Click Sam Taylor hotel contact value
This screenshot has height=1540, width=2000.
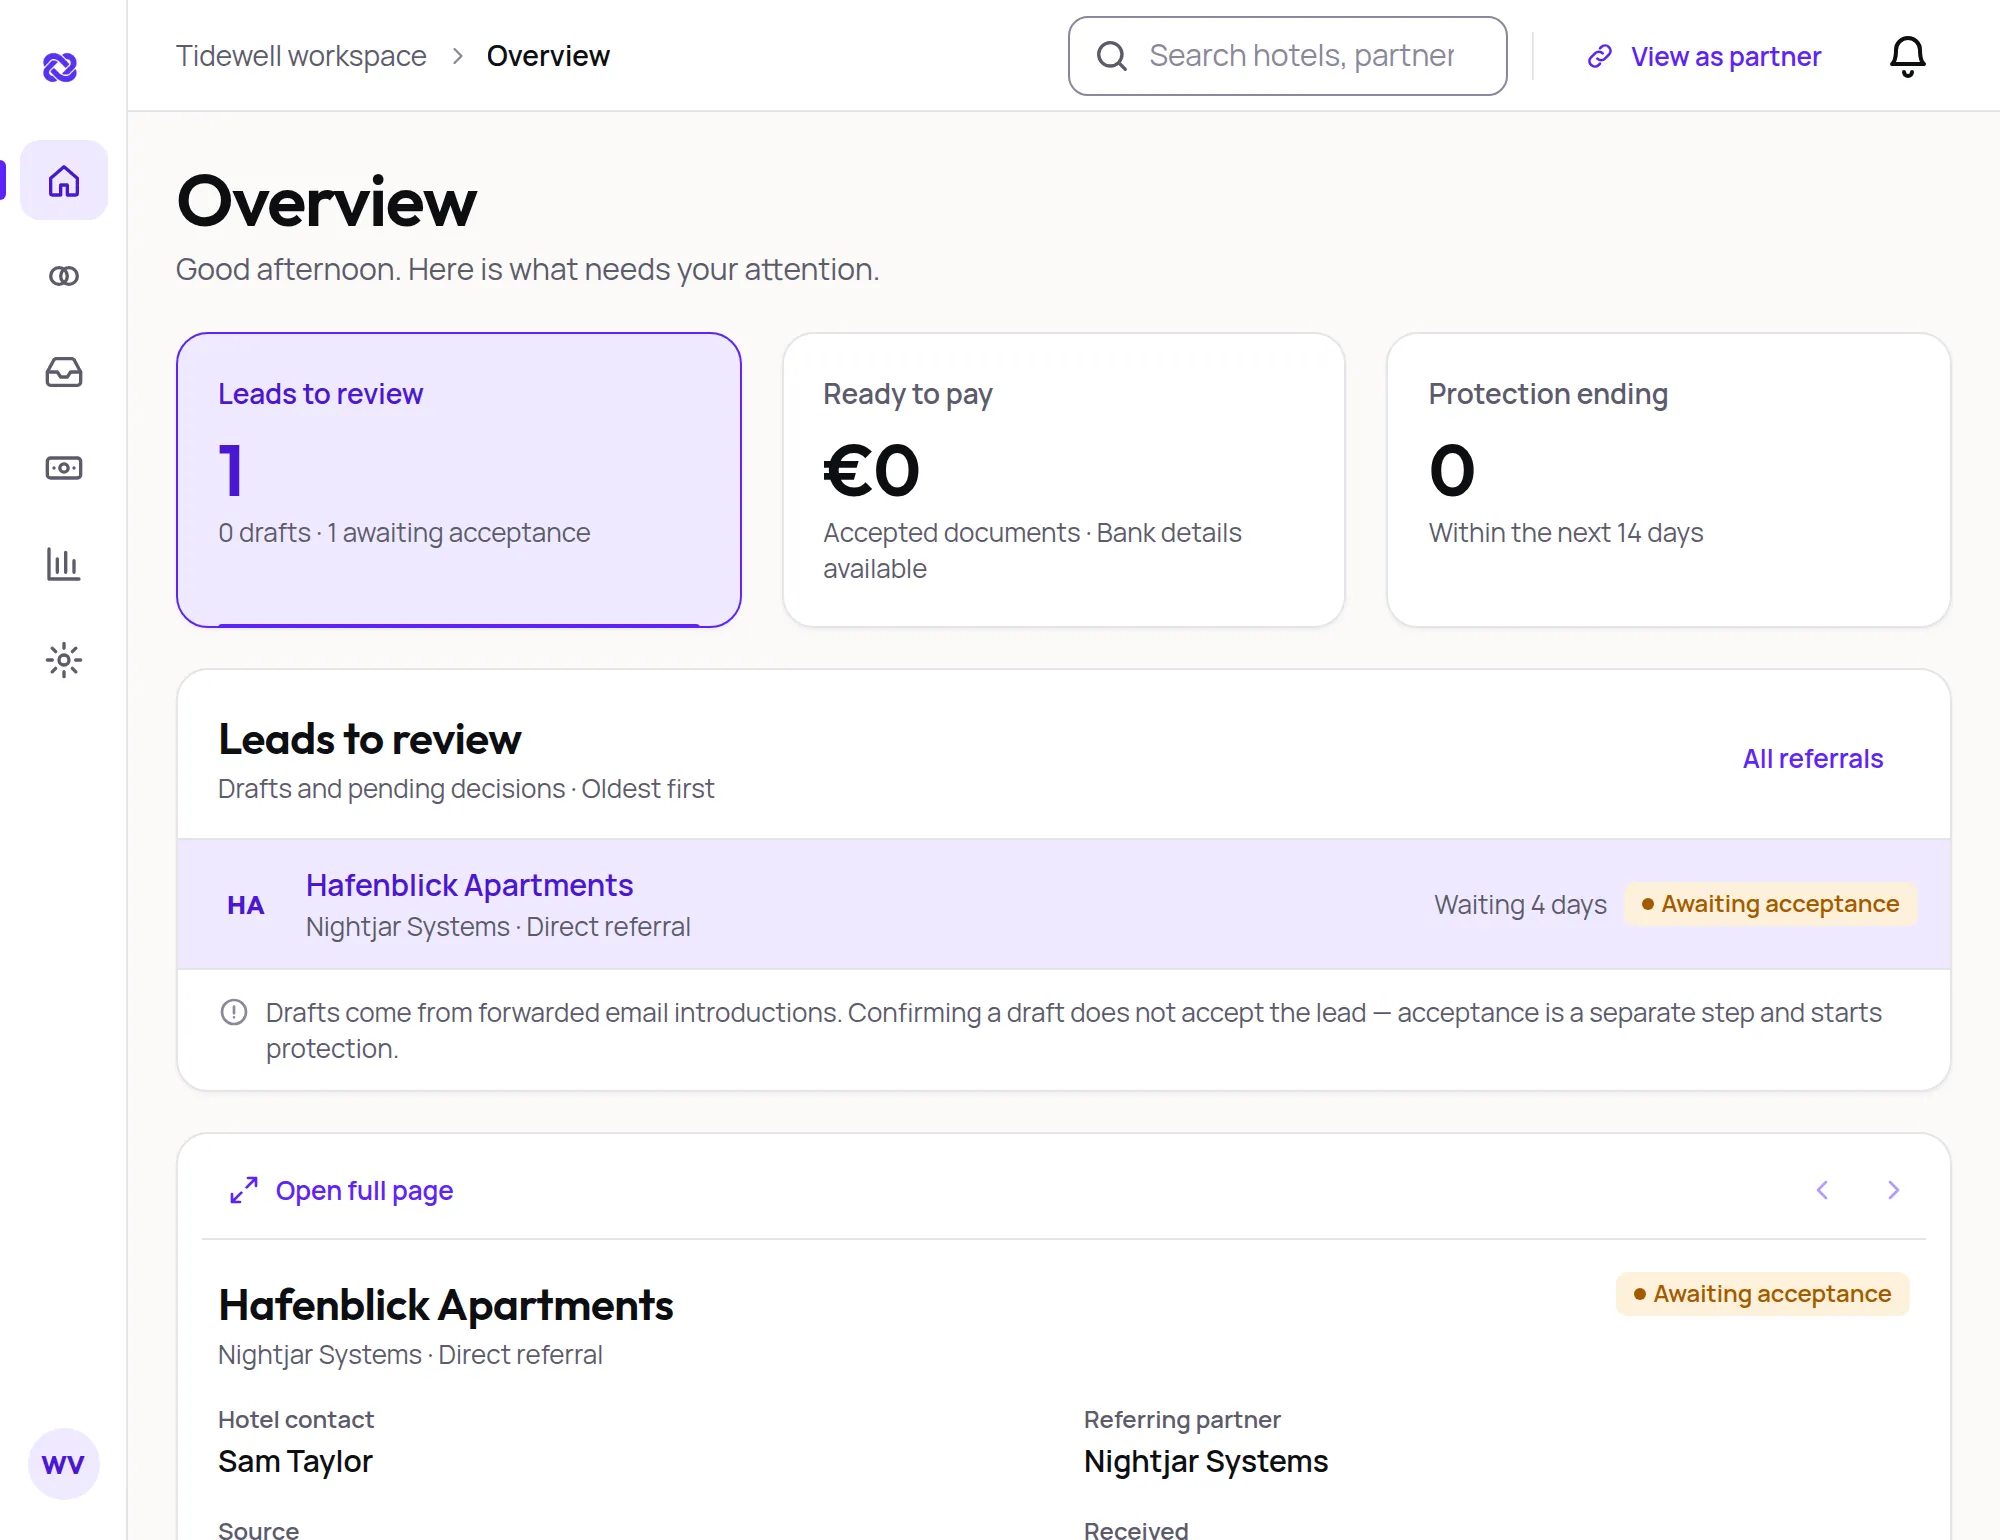point(295,1462)
